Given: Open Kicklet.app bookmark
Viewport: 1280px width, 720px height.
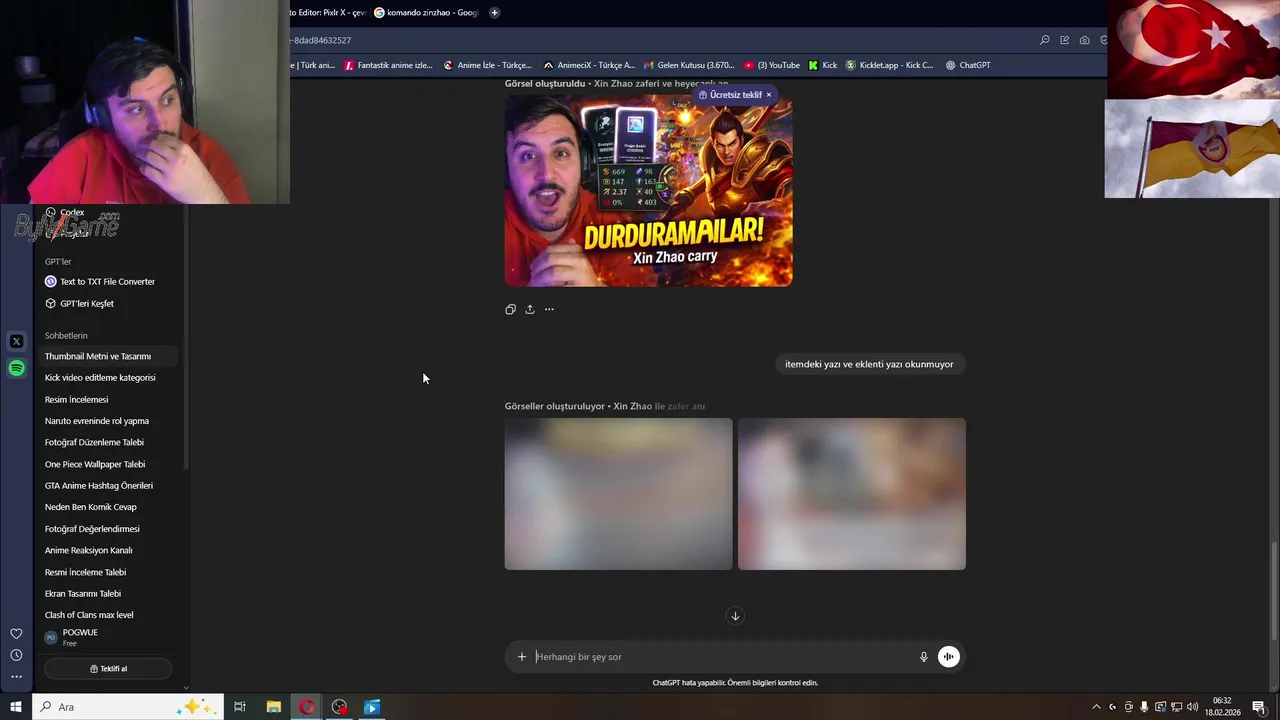Looking at the screenshot, I should (890, 65).
